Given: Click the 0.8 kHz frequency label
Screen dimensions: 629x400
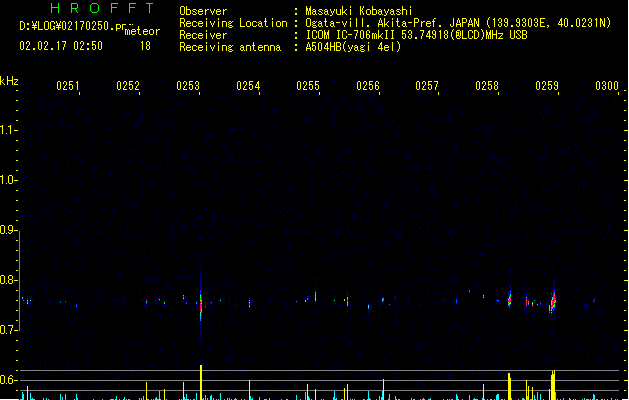Looking at the screenshot, I should (8, 280).
